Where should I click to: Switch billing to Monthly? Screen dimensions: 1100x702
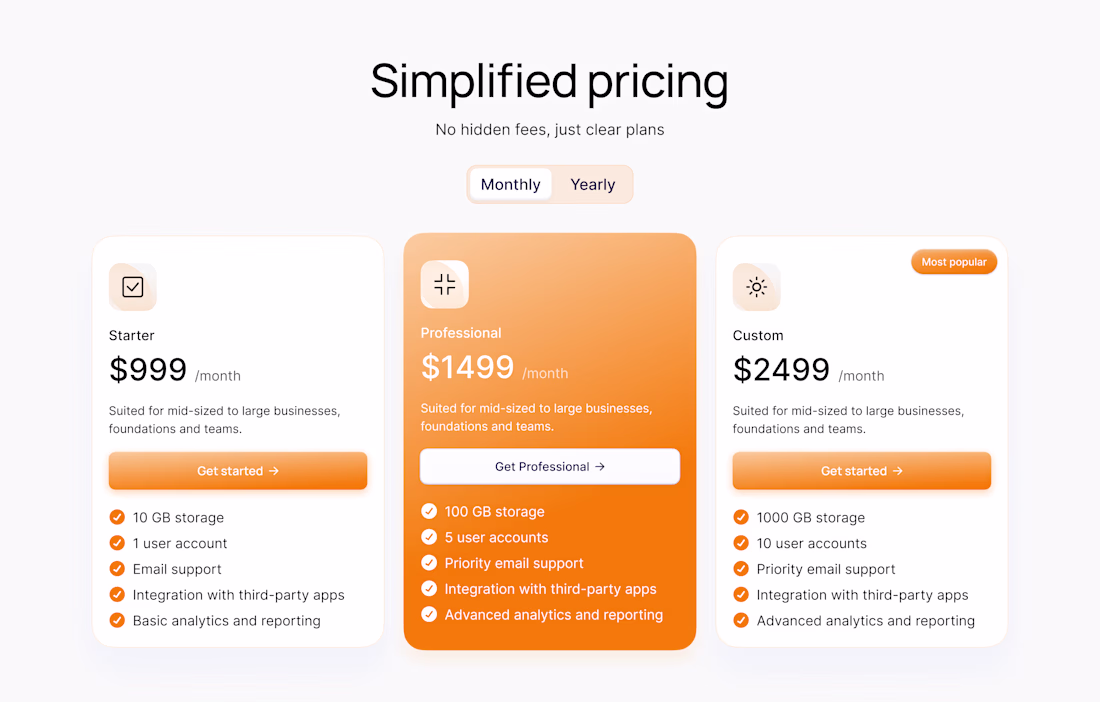(510, 184)
